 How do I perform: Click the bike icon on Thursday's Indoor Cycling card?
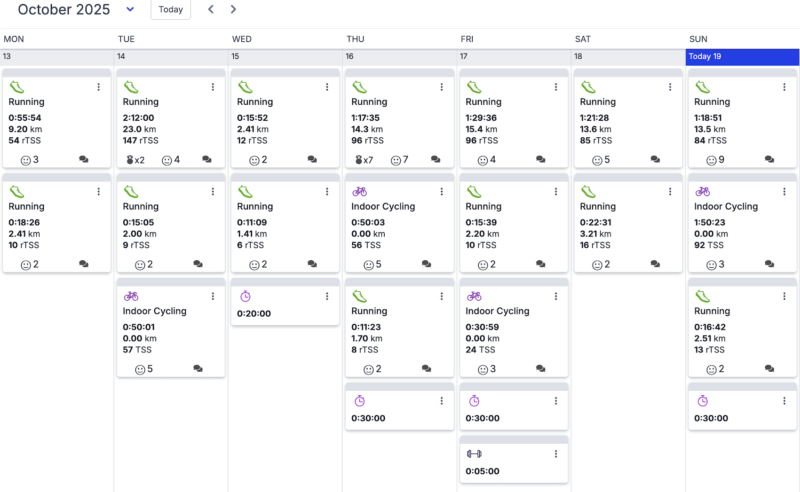(360, 191)
